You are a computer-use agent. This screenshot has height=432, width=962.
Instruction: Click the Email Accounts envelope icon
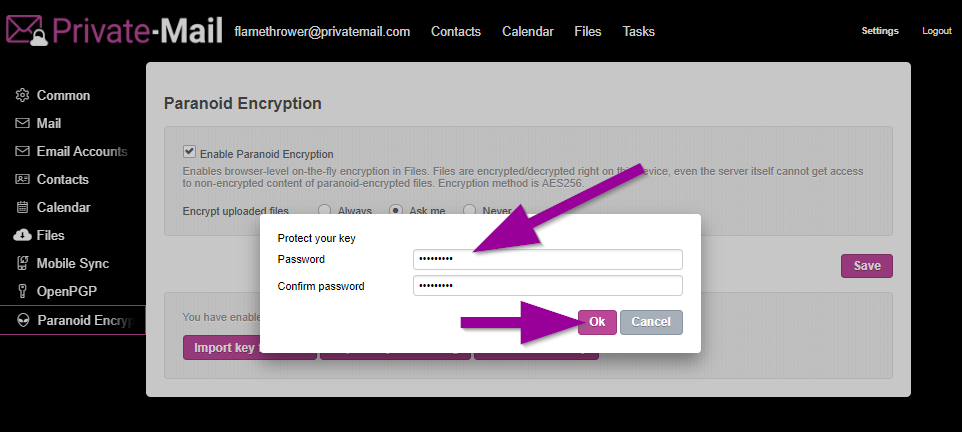(x=22, y=152)
